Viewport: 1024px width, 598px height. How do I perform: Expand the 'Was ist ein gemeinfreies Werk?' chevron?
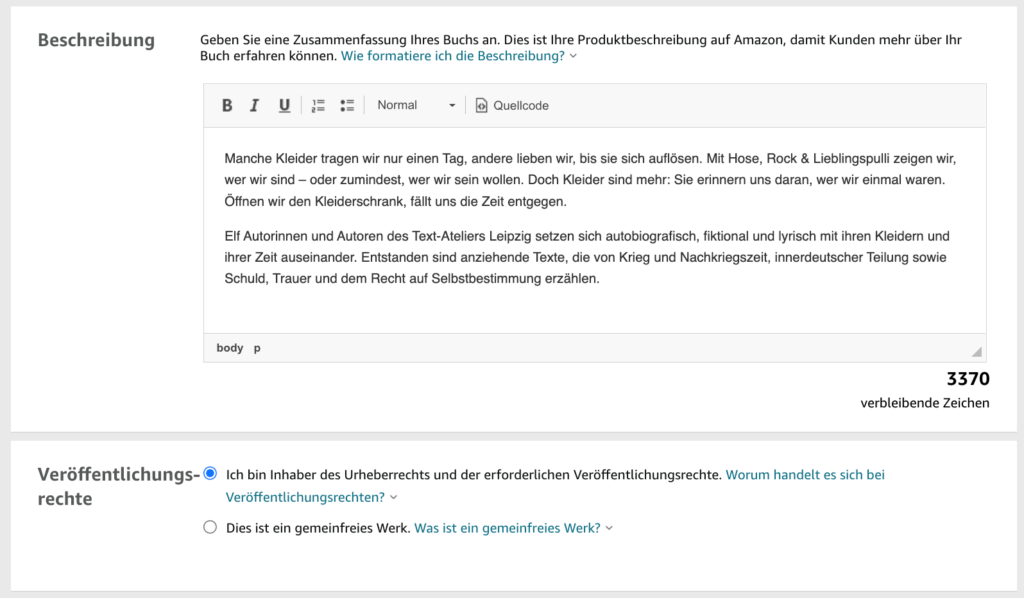point(608,528)
